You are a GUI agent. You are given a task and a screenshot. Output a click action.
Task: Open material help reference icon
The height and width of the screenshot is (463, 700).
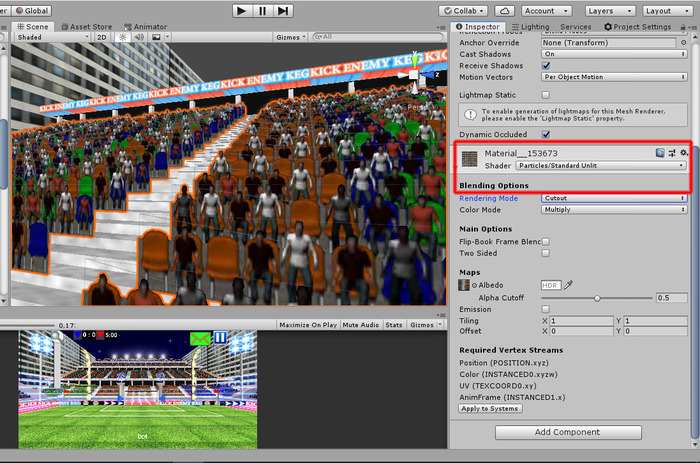pos(660,153)
